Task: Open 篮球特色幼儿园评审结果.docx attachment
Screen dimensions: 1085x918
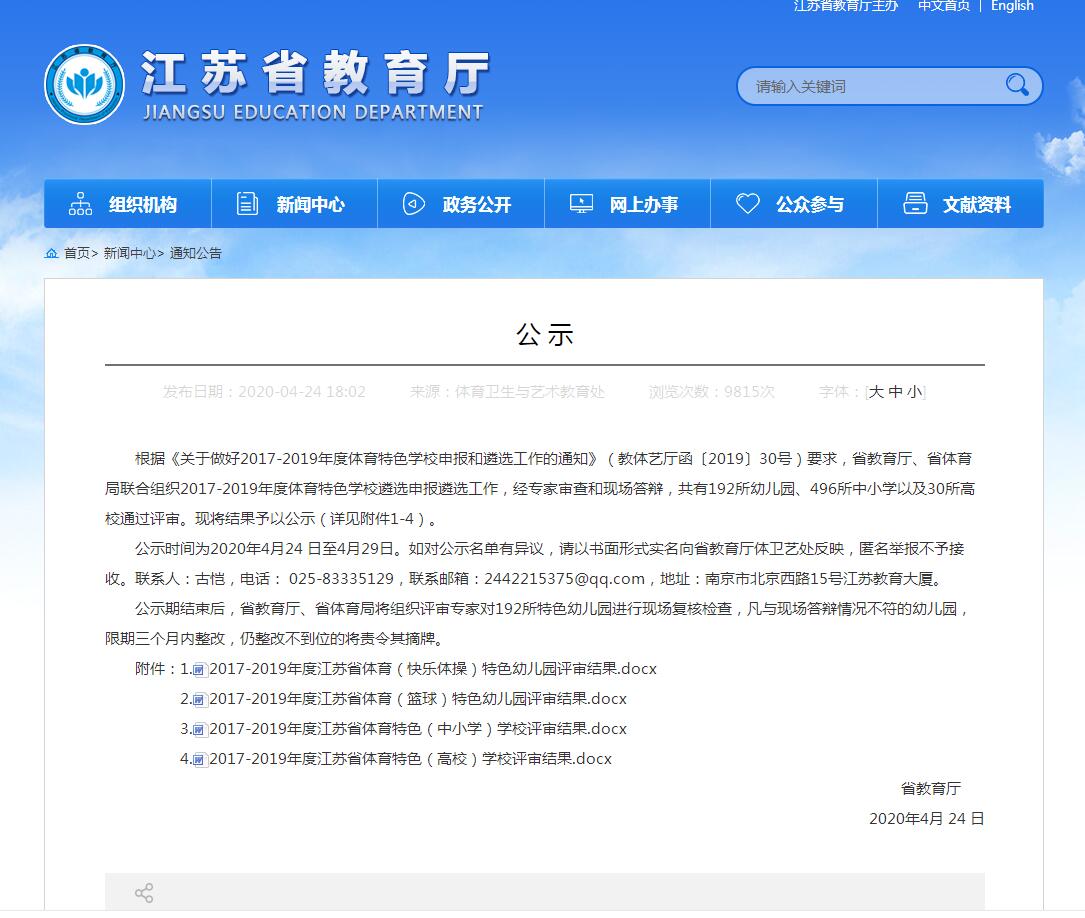Action: tap(418, 699)
